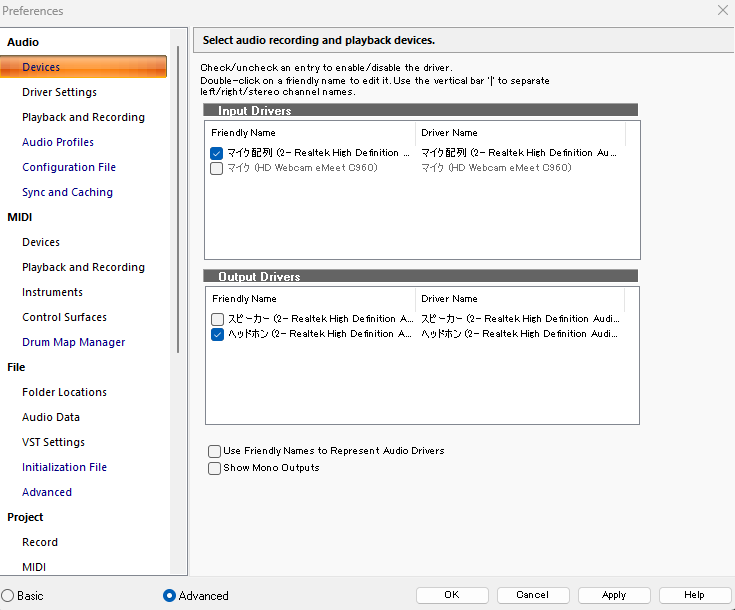Select Drum Map Manager page
Screen dimensions: 735x610
tap(73, 342)
